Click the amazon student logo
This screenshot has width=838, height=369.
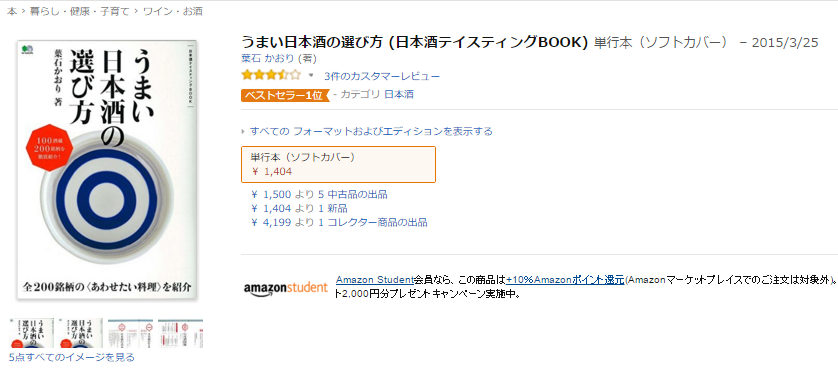point(285,287)
